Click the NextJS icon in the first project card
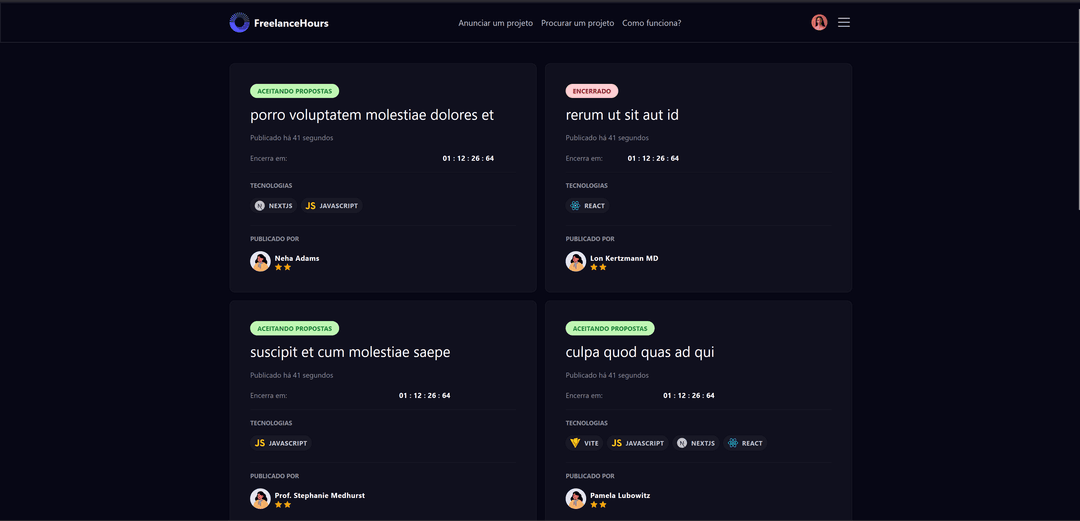The height and width of the screenshot is (521, 1080). tap(260, 206)
